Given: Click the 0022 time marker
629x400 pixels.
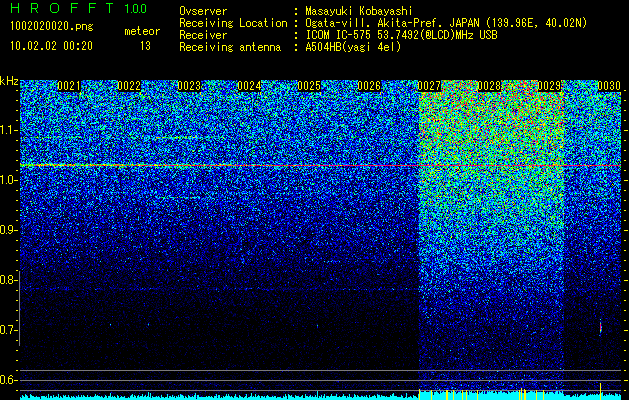Looking at the screenshot, I should 129,86.
